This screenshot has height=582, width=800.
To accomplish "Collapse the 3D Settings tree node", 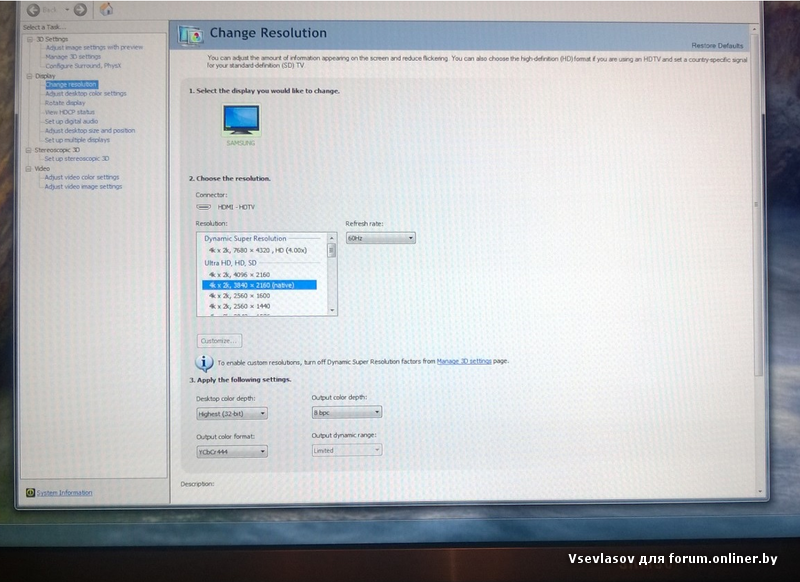I will [x=30, y=39].
